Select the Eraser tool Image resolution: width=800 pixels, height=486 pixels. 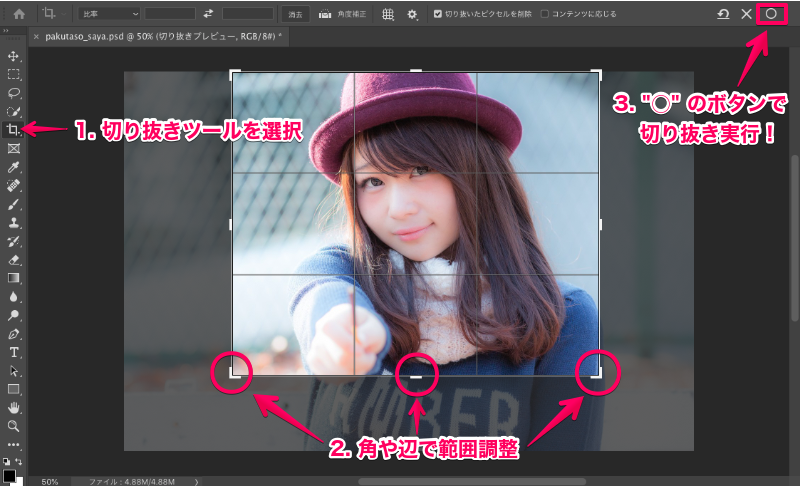[14, 259]
